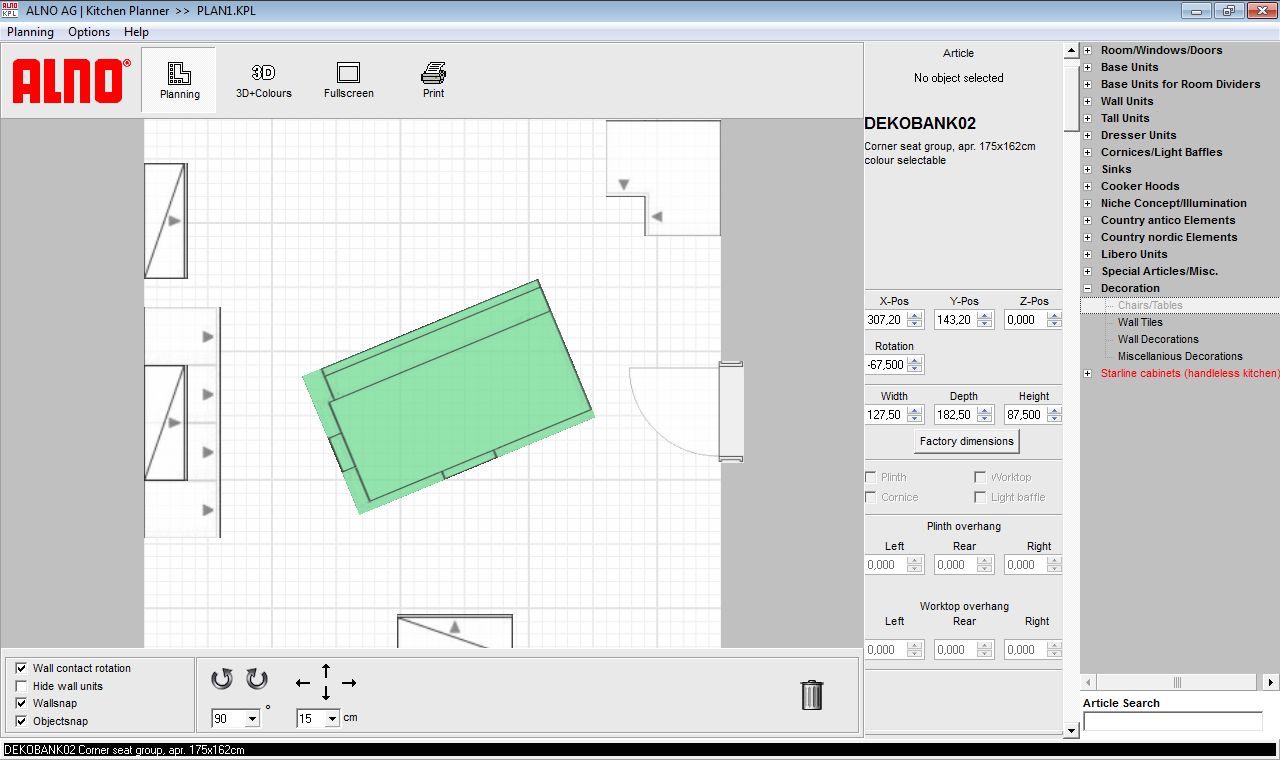Toggle Wall contact rotation checkbox
The image size is (1280, 760).
click(x=21, y=668)
